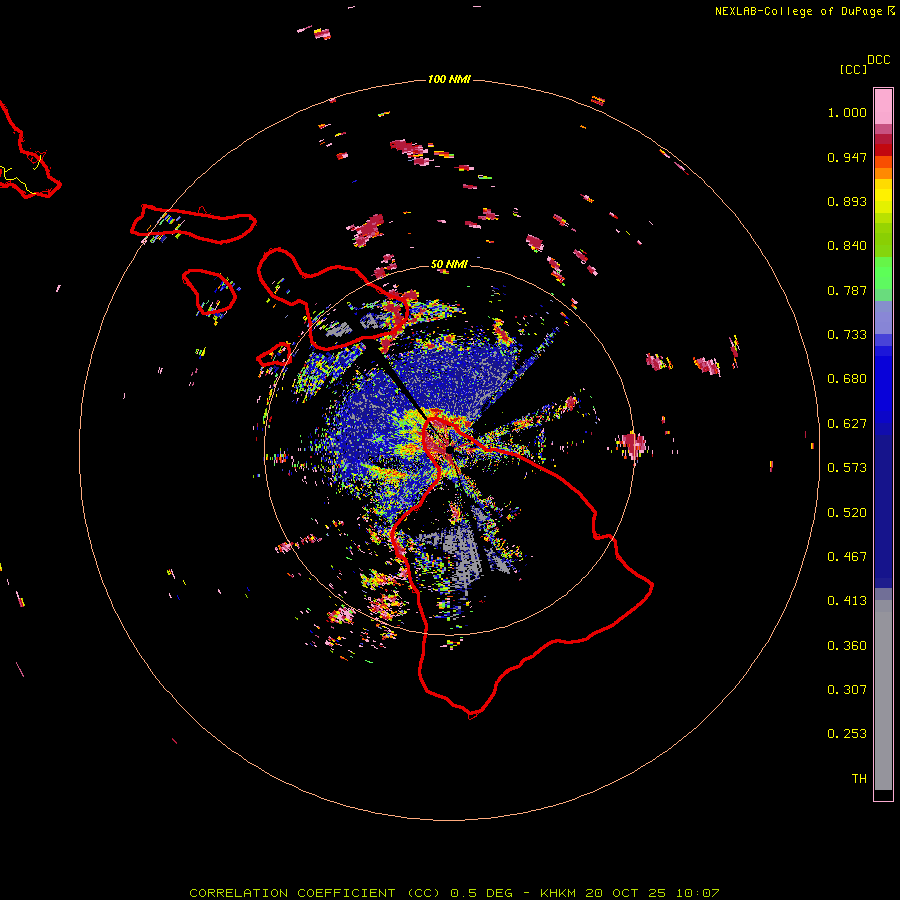
Task: Click the 0.467 color scale value
Action: [847, 557]
